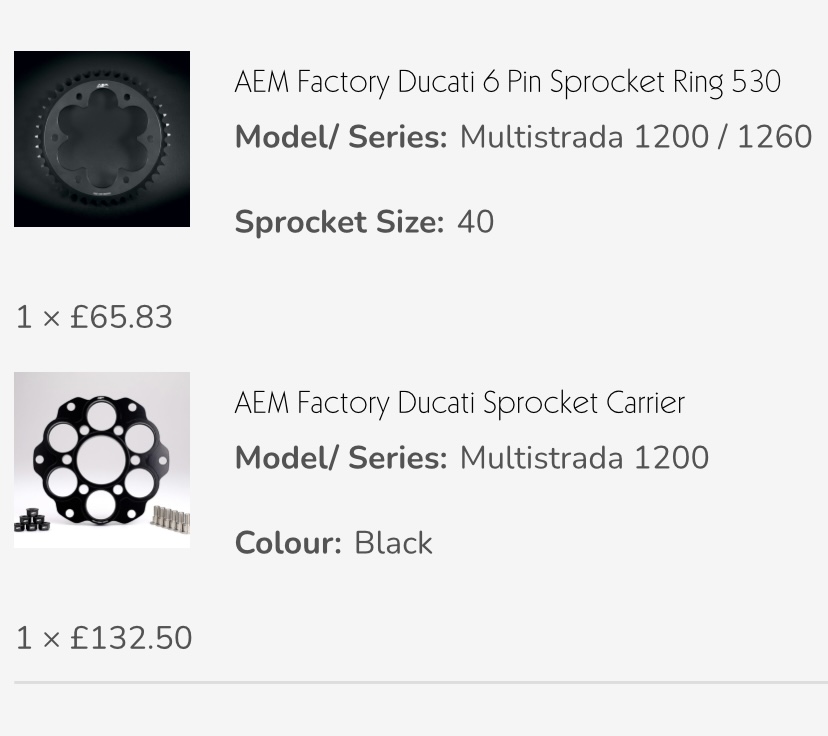Click the 1 × £132.50 price line
Viewport: 828px width, 736px height.
104,638
